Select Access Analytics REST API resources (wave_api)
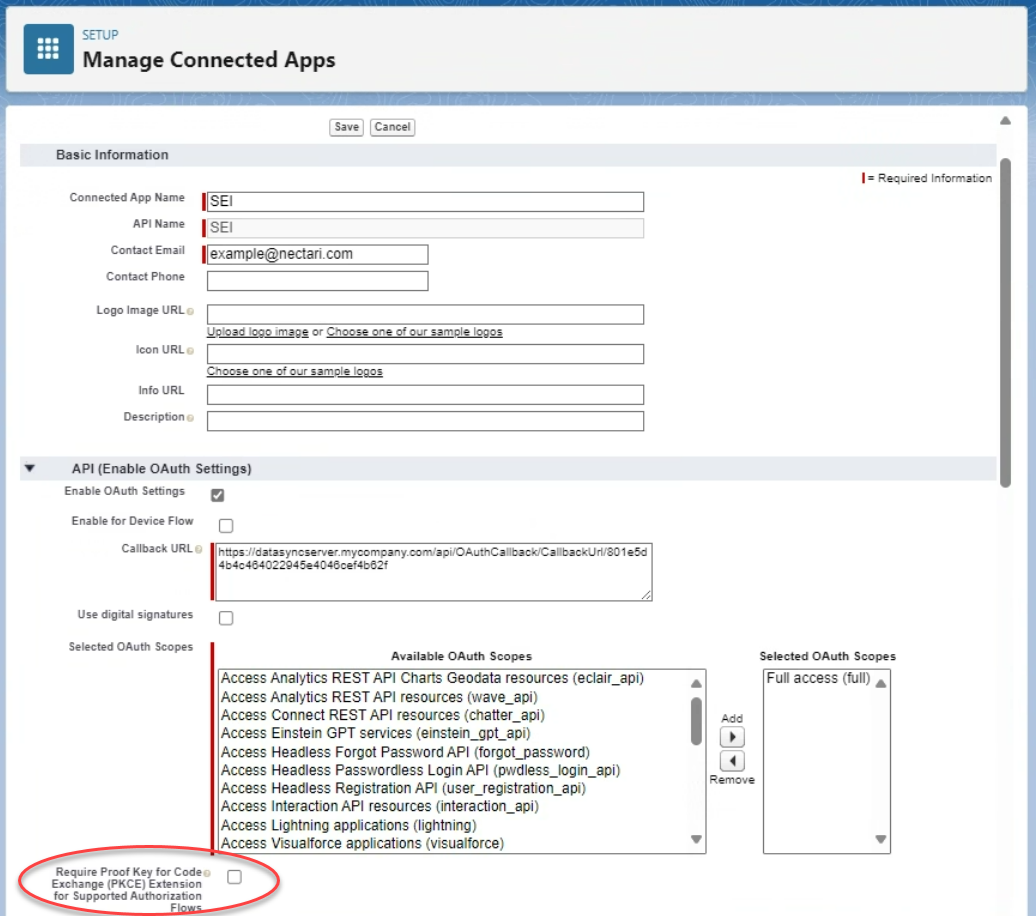1036x916 pixels. pos(379,697)
